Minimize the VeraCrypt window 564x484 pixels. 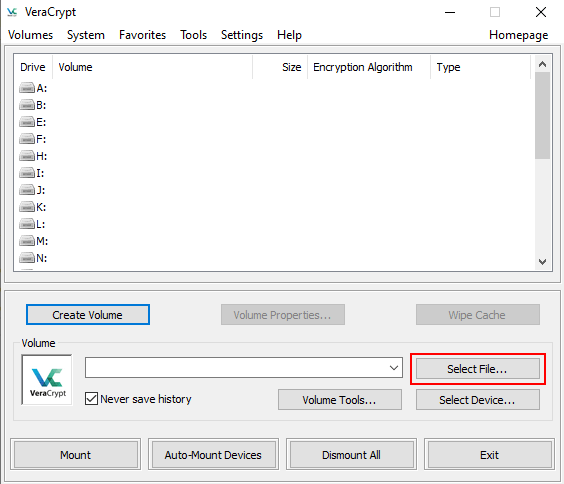click(x=450, y=12)
